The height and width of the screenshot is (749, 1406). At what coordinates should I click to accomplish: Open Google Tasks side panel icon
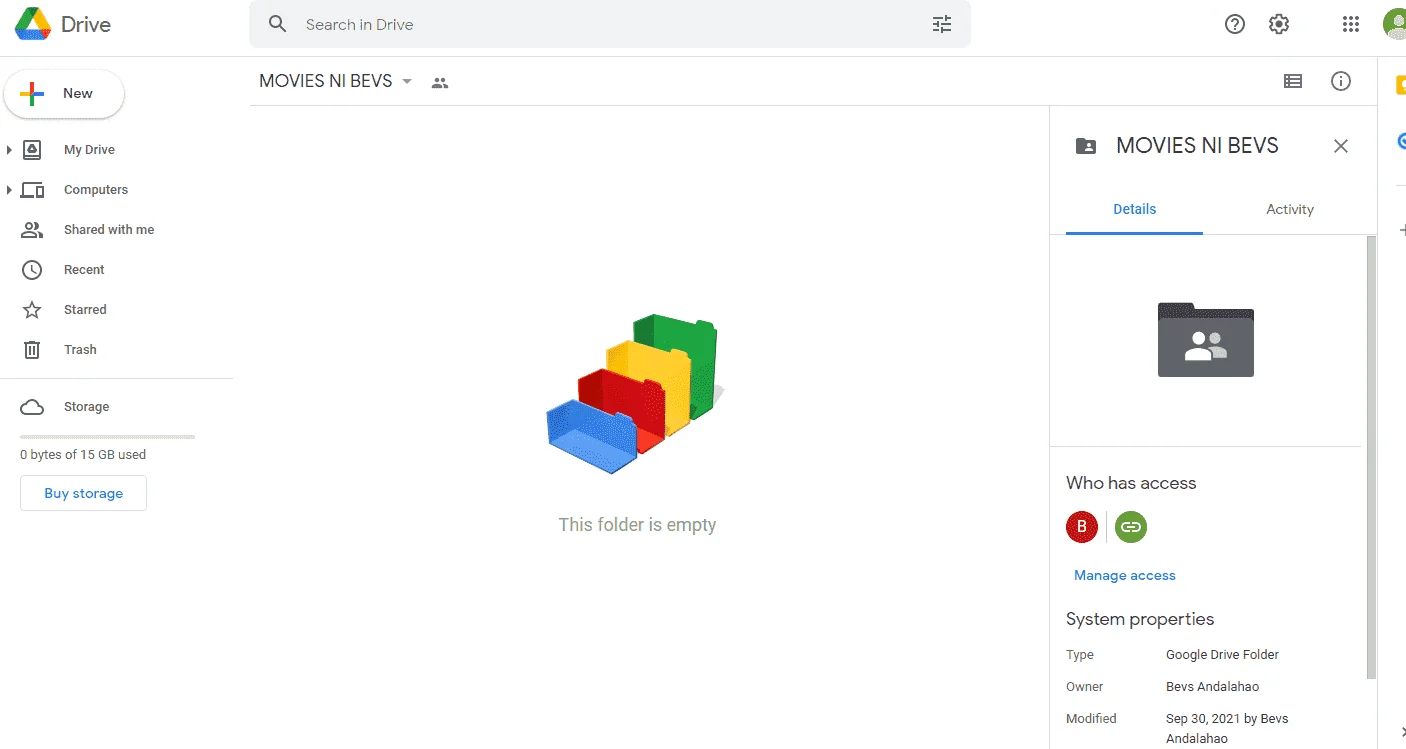pos(1401,142)
